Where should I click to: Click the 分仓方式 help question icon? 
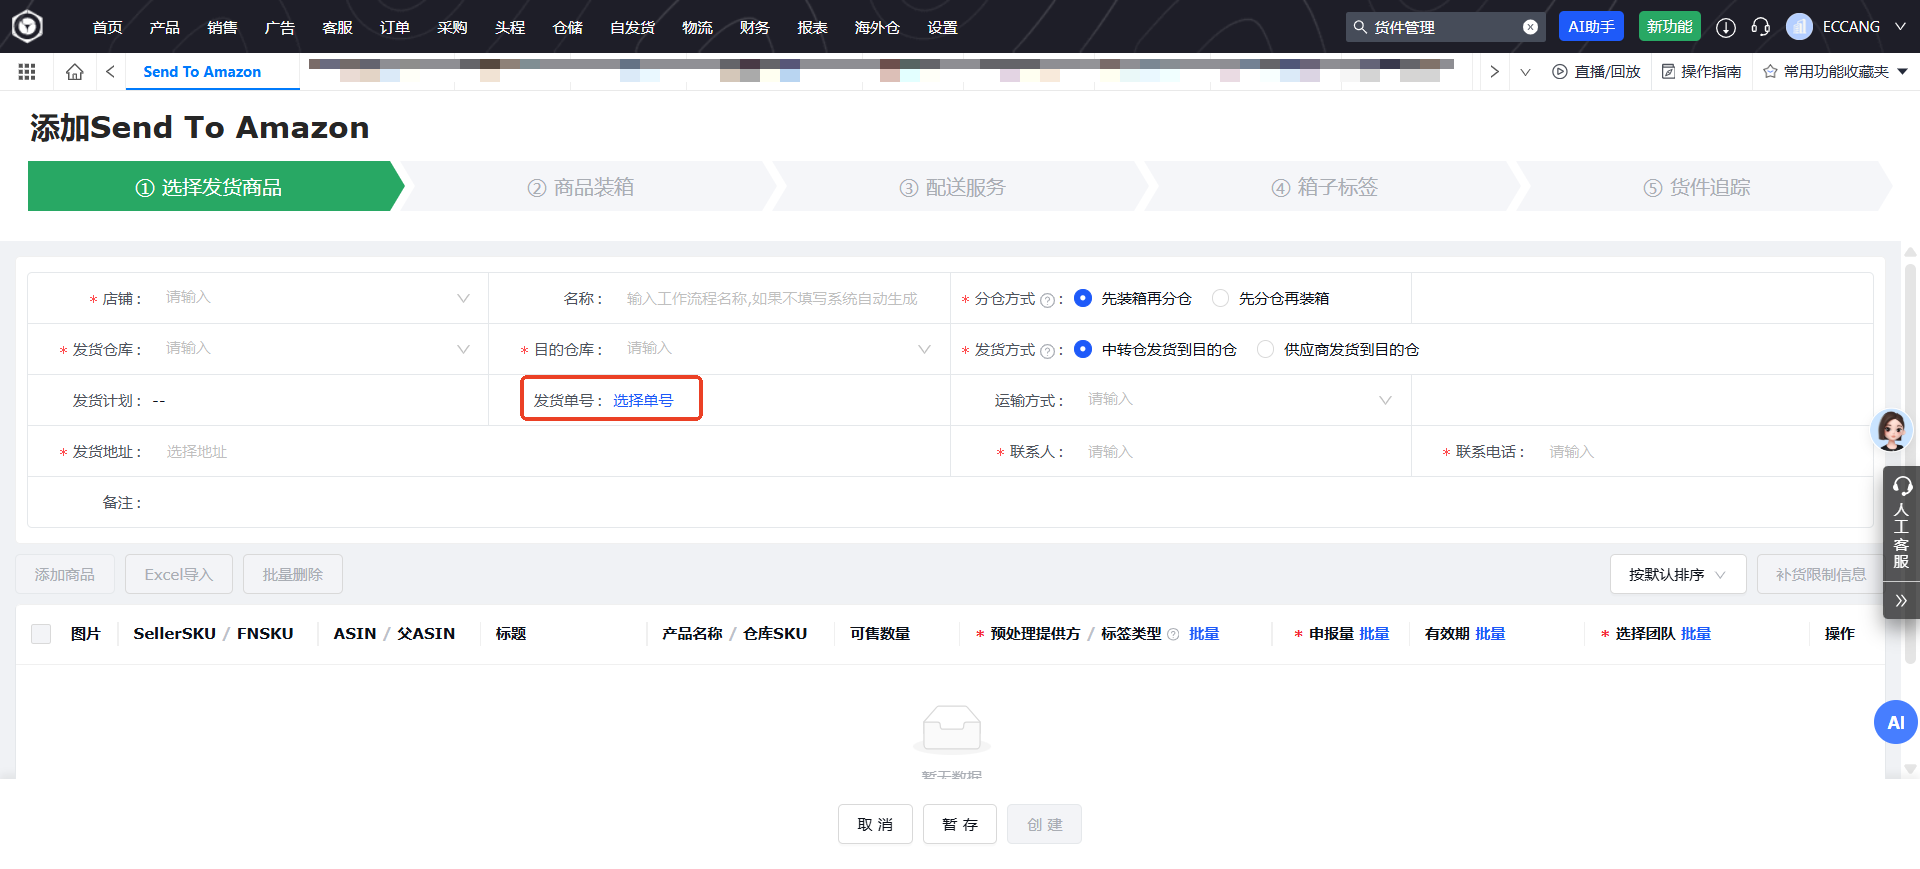pyautogui.click(x=1047, y=300)
